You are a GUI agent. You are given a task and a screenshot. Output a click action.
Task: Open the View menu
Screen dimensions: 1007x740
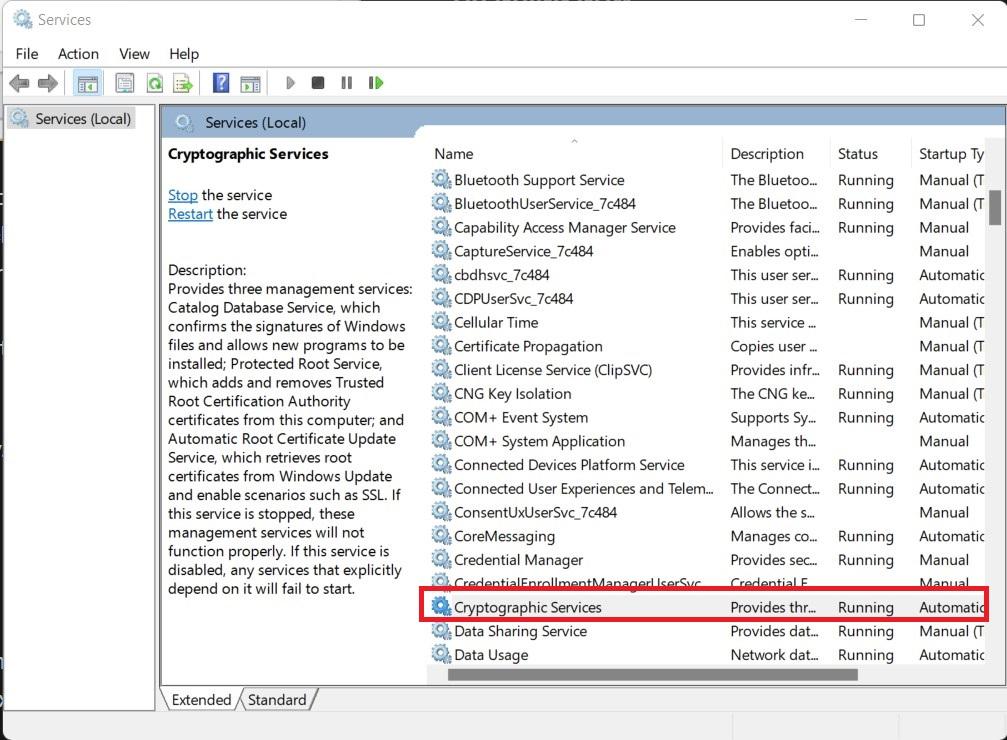pos(134,54)
